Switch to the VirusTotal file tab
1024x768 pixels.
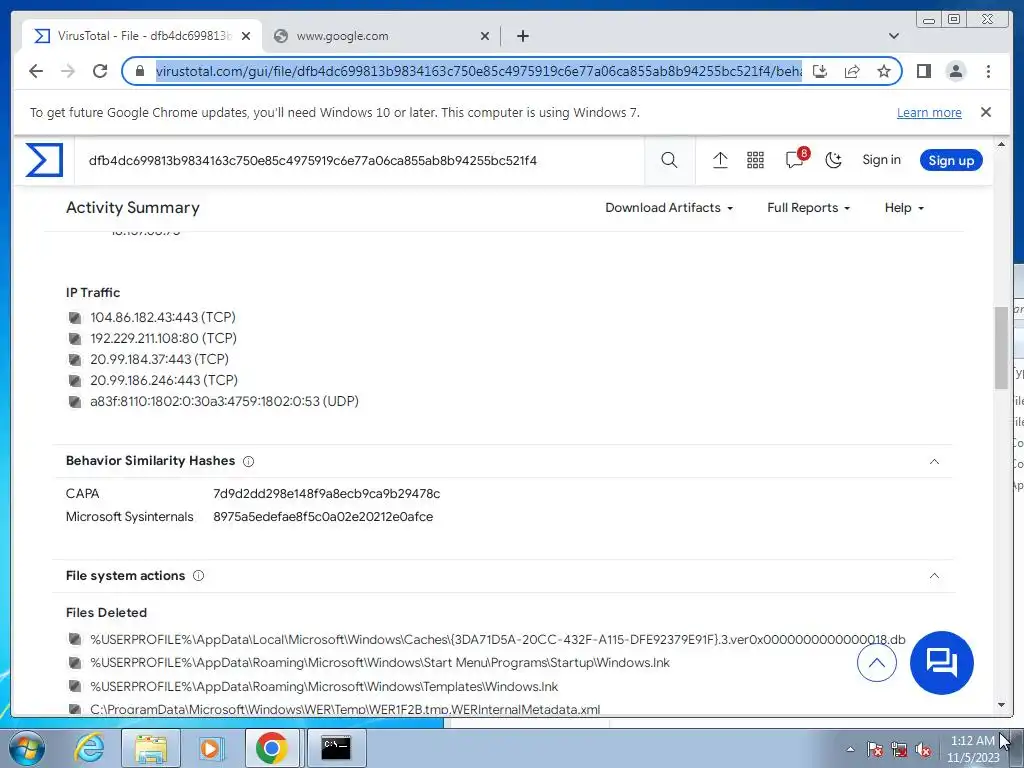142,36
